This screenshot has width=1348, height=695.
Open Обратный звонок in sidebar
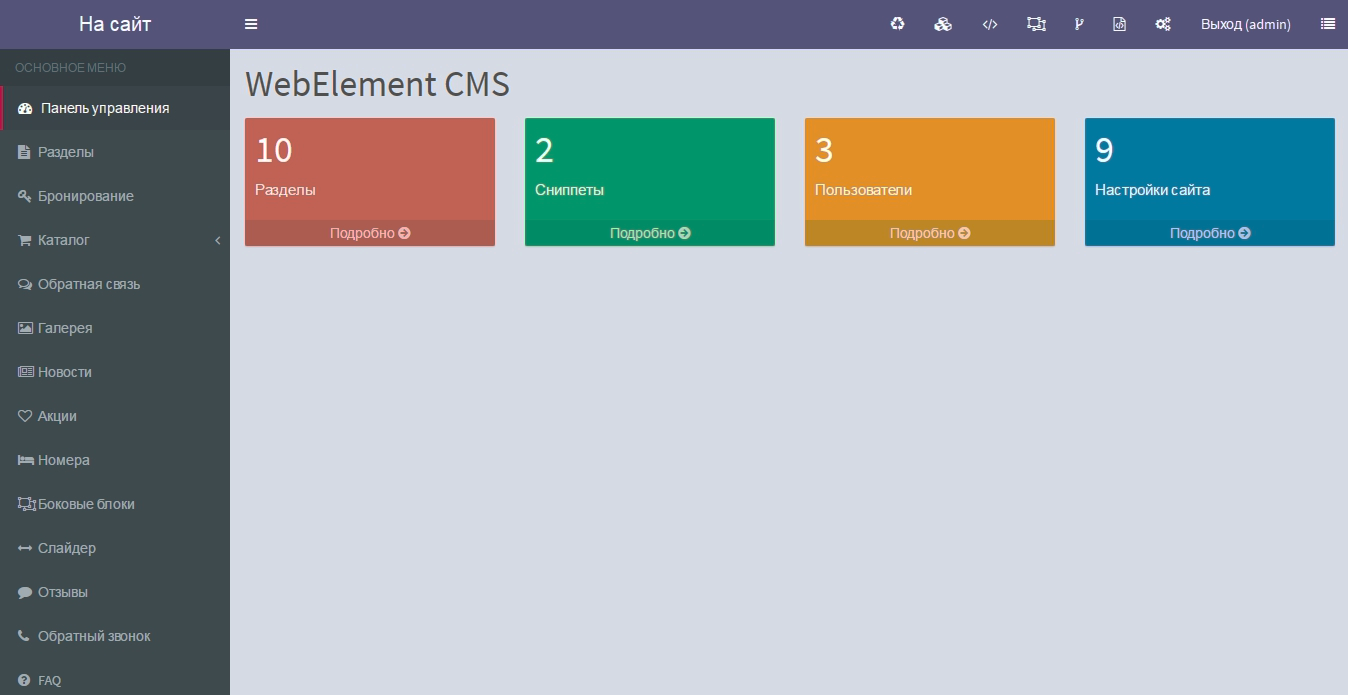pos(115,636)
